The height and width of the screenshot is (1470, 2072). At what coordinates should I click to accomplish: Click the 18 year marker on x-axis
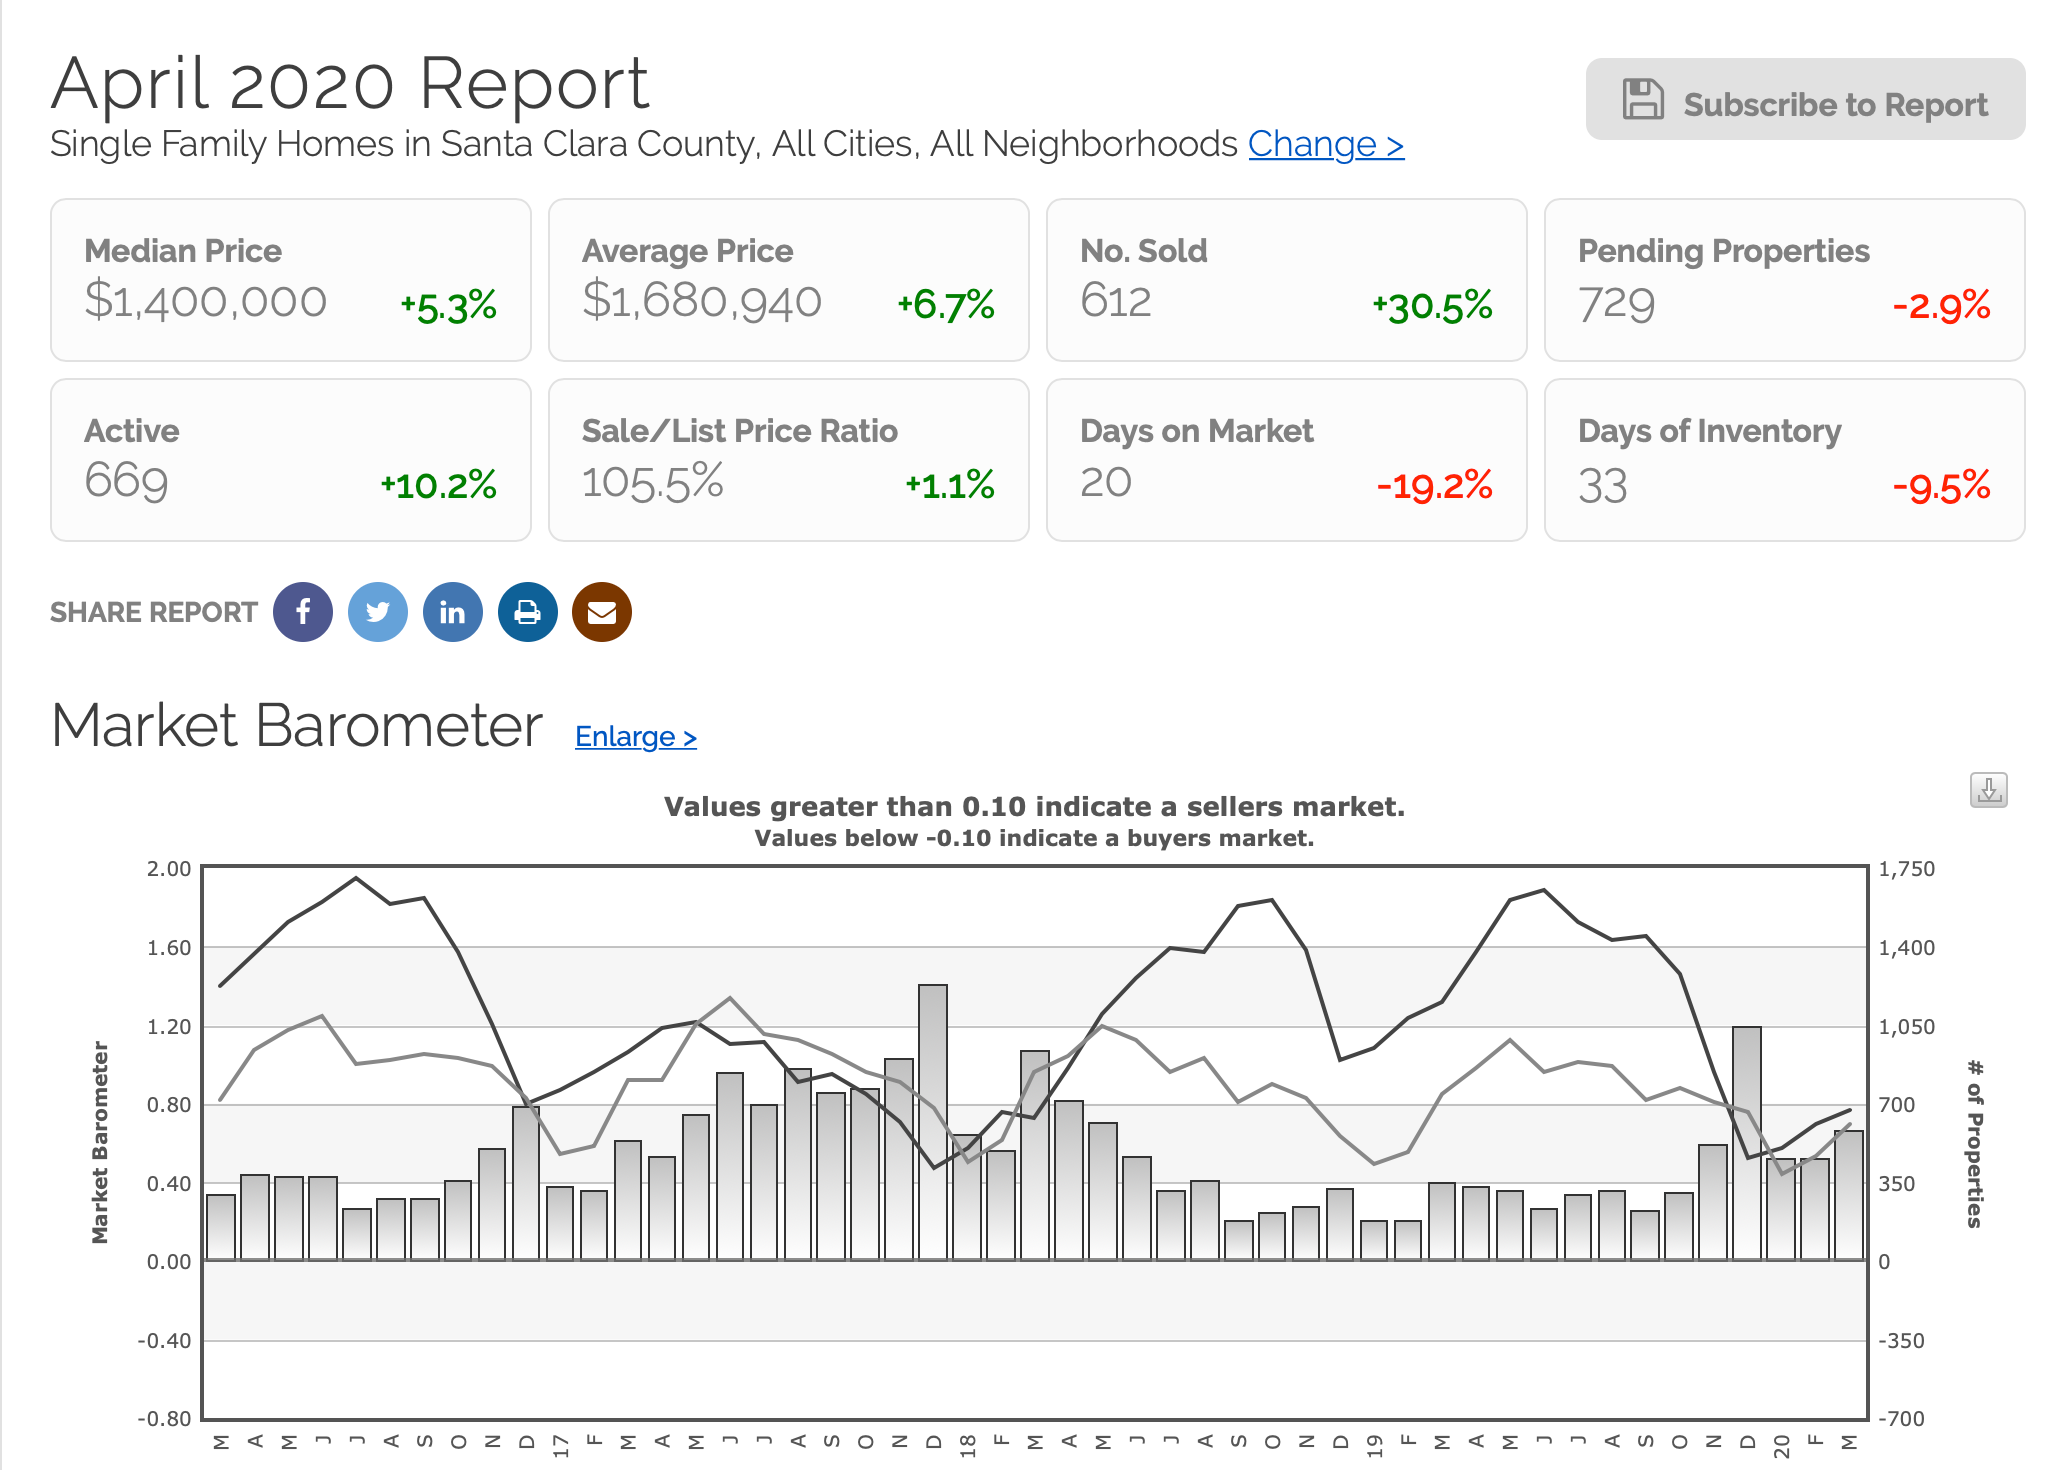[967, 1445]
